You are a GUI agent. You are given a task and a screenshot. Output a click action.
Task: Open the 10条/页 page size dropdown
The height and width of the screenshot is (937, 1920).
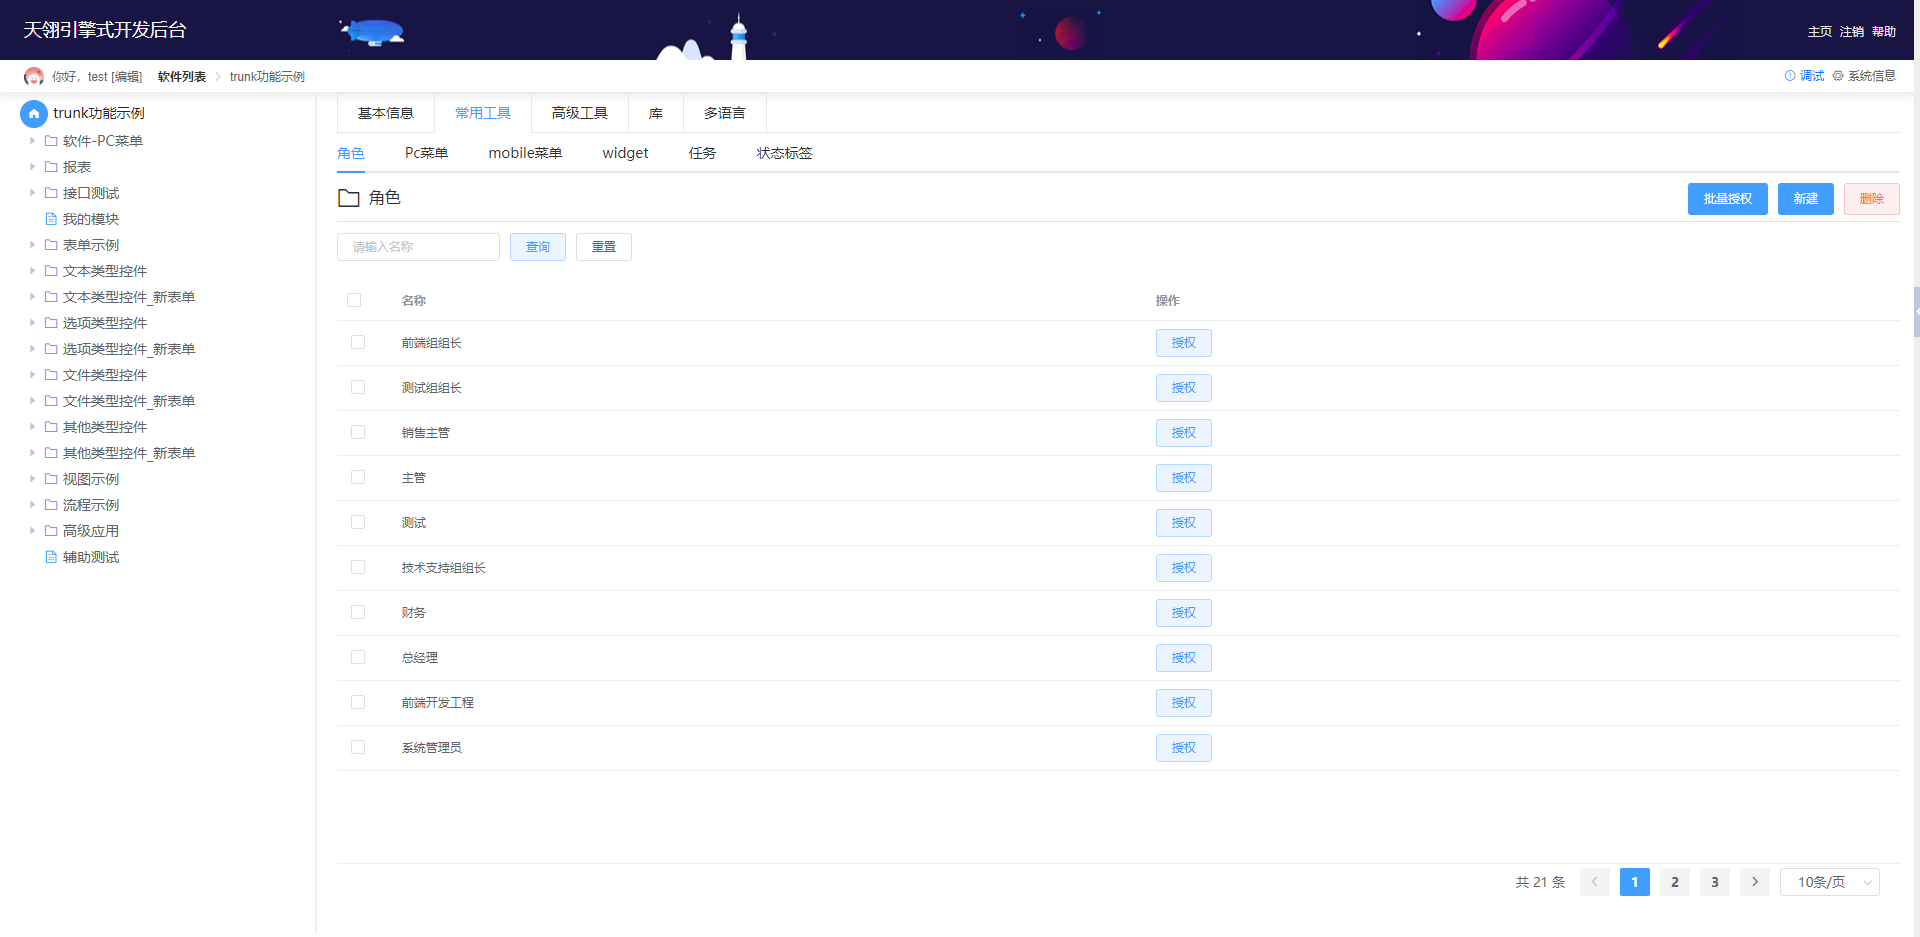pyautogui.click(x=1830, y=882)
